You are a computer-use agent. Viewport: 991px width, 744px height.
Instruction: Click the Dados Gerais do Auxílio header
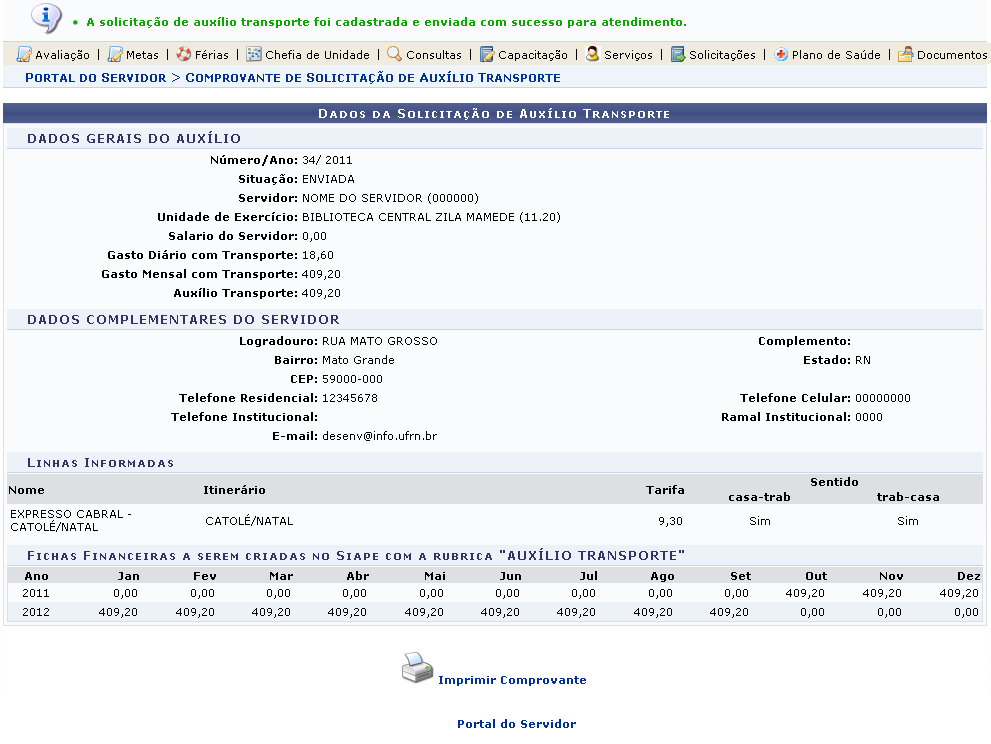(x=134, y=138)
